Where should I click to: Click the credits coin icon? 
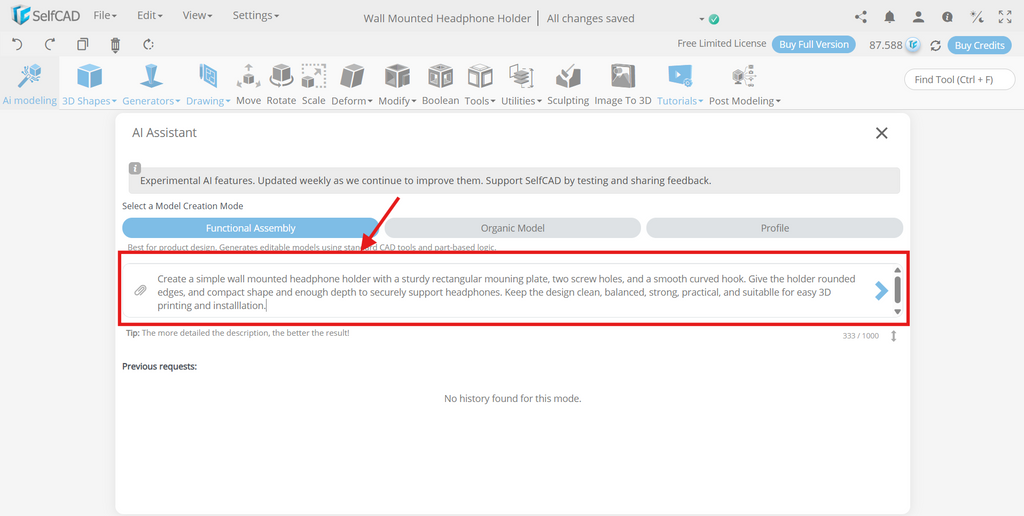pos(913,45)
